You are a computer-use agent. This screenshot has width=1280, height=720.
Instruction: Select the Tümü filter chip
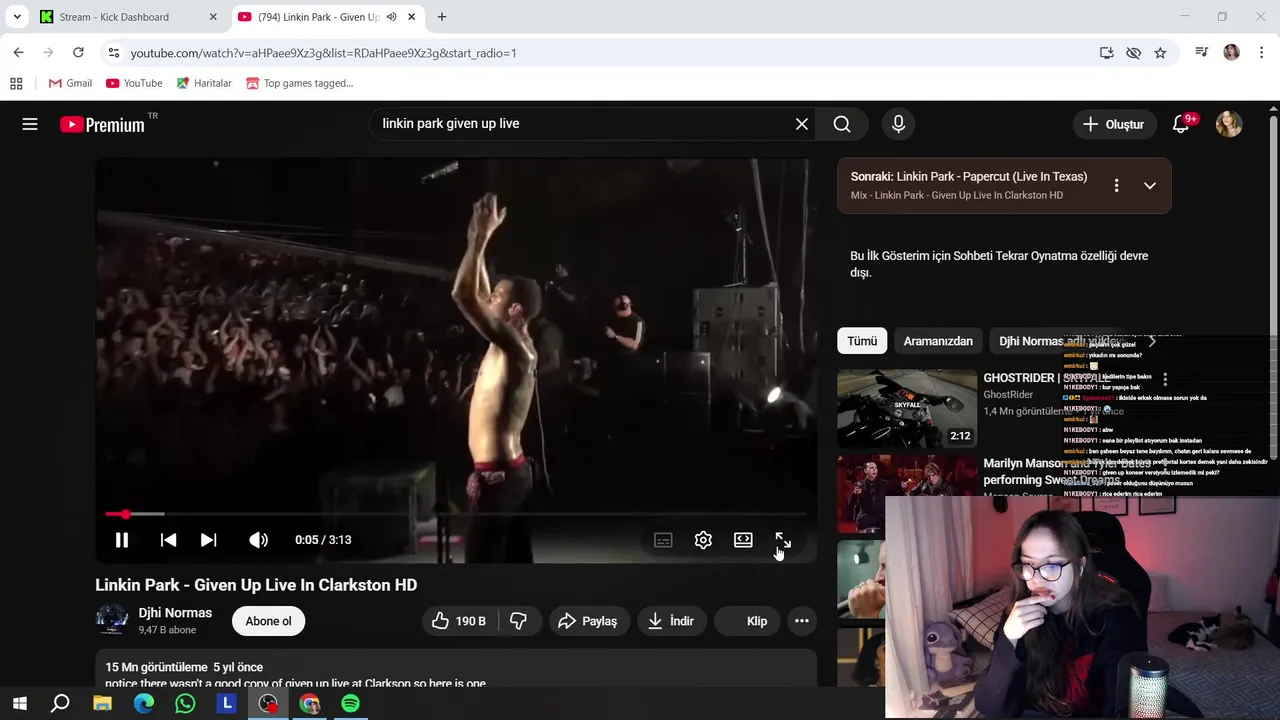(x=862, y=341)
